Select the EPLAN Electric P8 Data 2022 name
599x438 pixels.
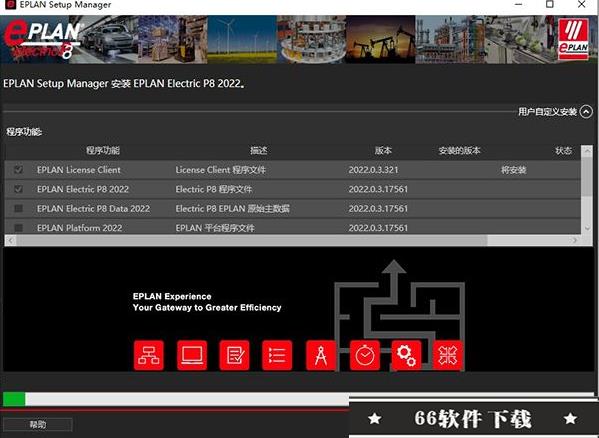[x=94, y=209]
